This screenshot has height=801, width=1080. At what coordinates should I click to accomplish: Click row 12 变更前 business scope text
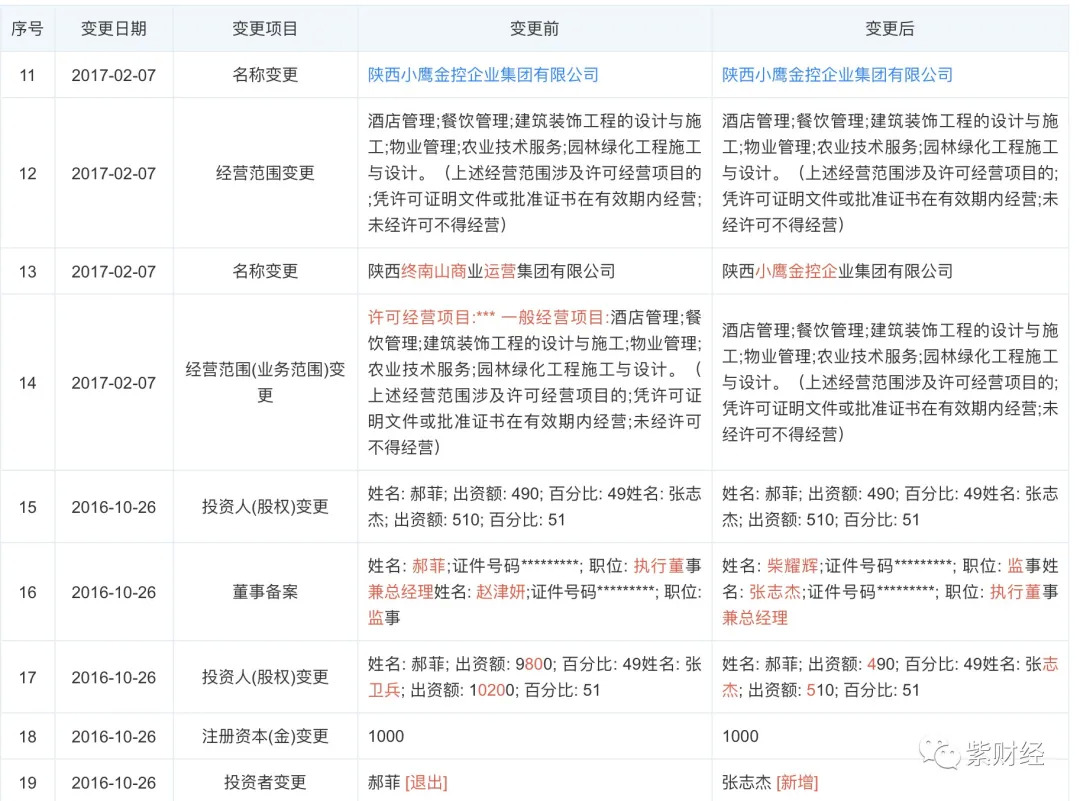(x=534, y=174)
